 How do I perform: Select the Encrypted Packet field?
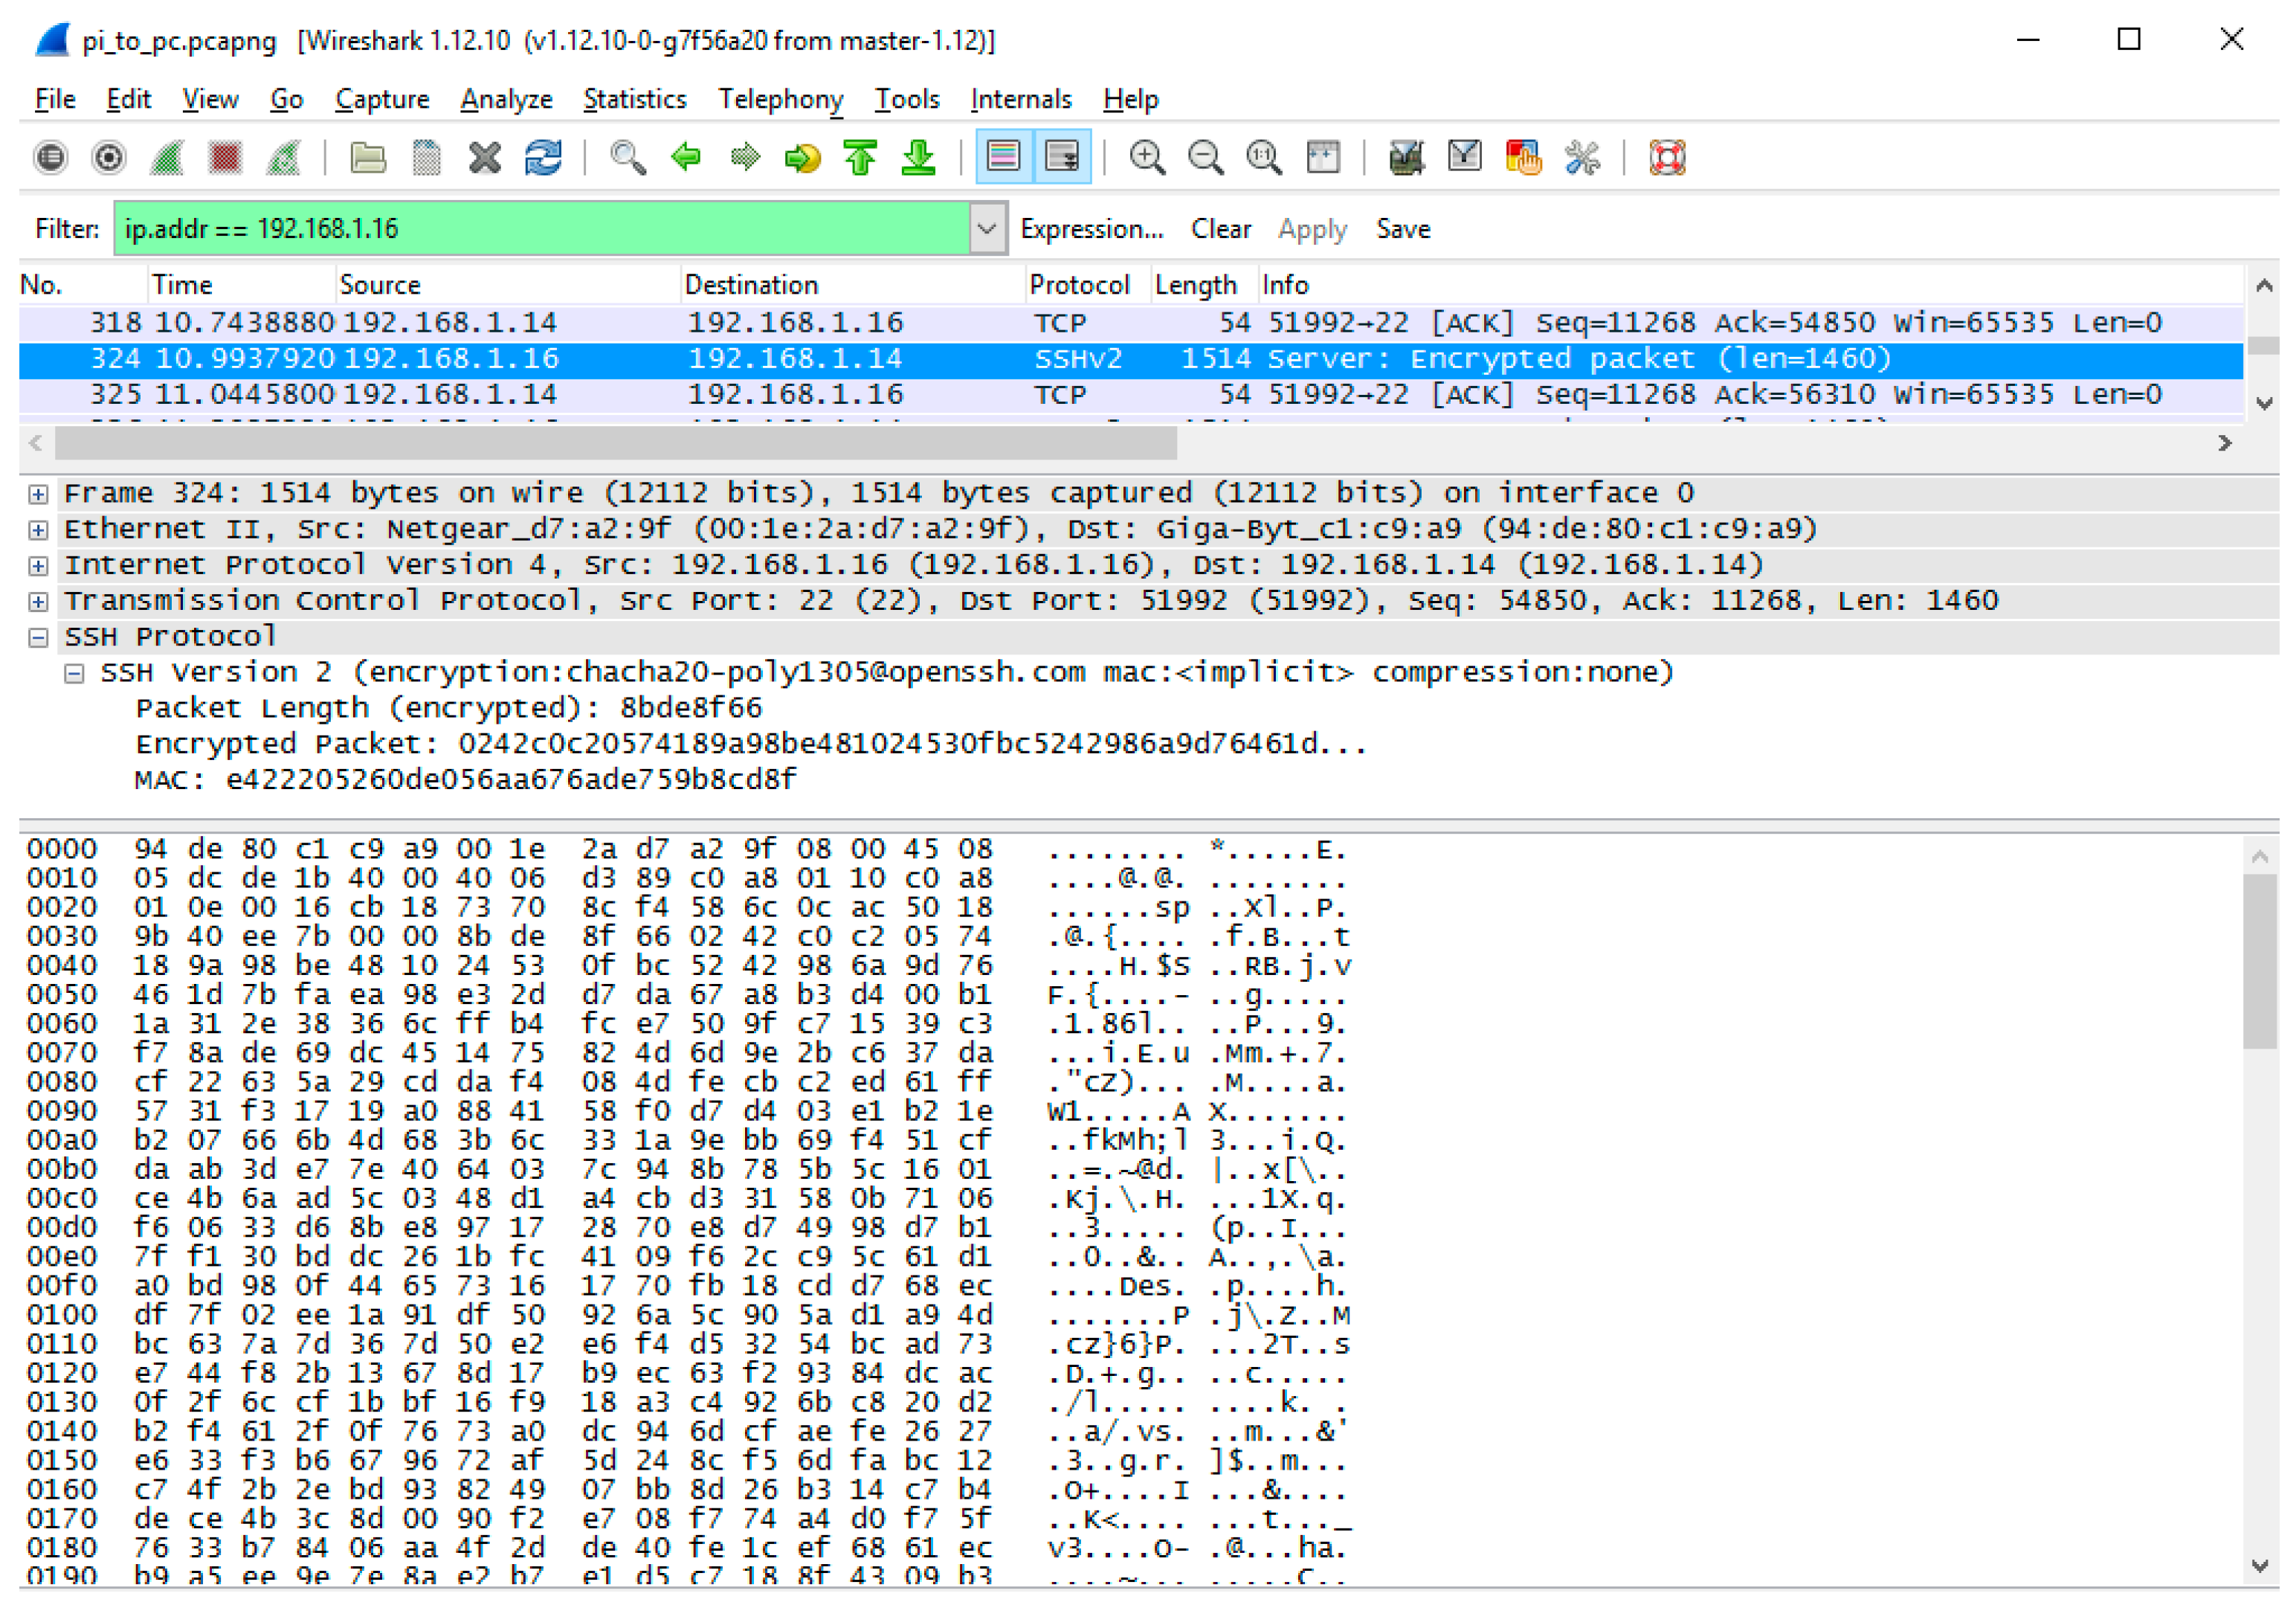[751, 744]
